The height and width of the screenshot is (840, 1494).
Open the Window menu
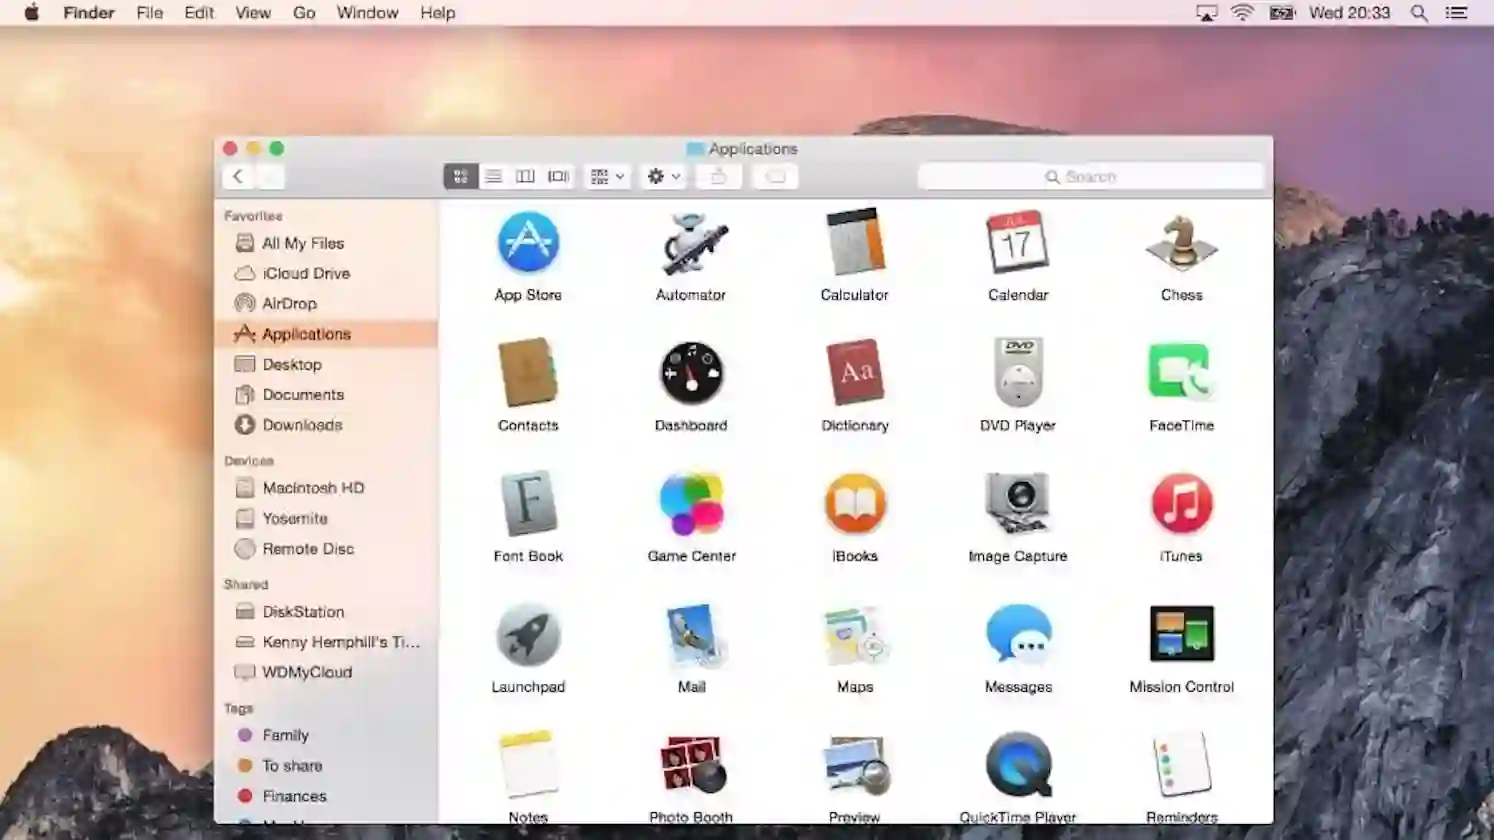click(367, 13)
